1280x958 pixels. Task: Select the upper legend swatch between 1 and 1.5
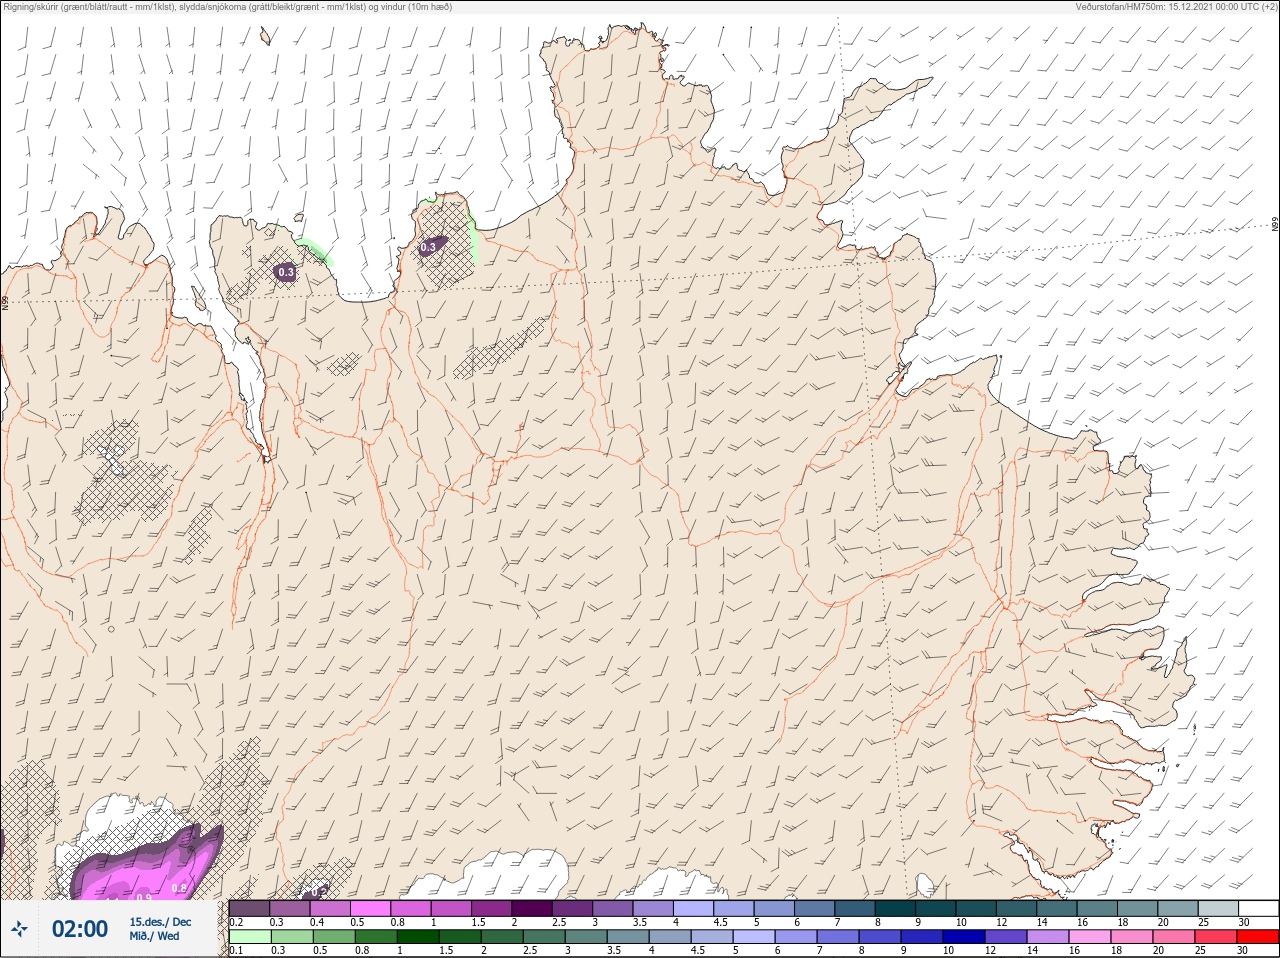451,908
